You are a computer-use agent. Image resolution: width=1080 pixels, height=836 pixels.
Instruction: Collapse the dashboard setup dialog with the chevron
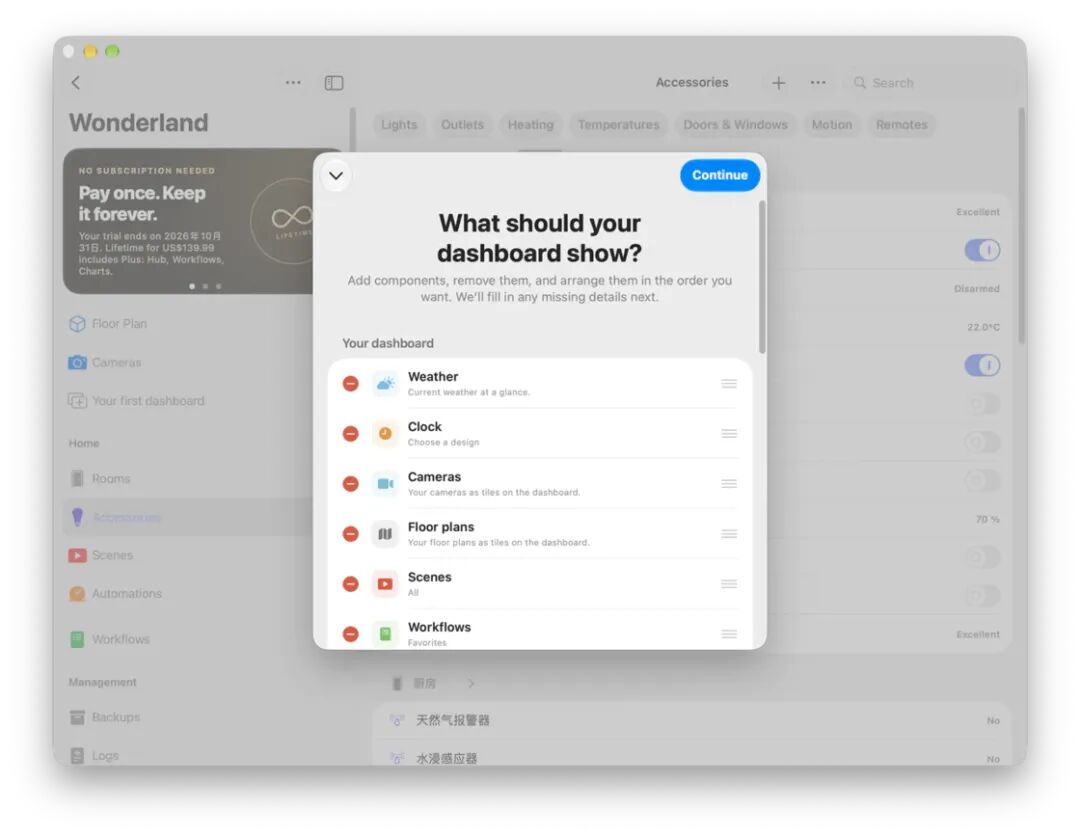pyautogui.click(x=335, y=176)
